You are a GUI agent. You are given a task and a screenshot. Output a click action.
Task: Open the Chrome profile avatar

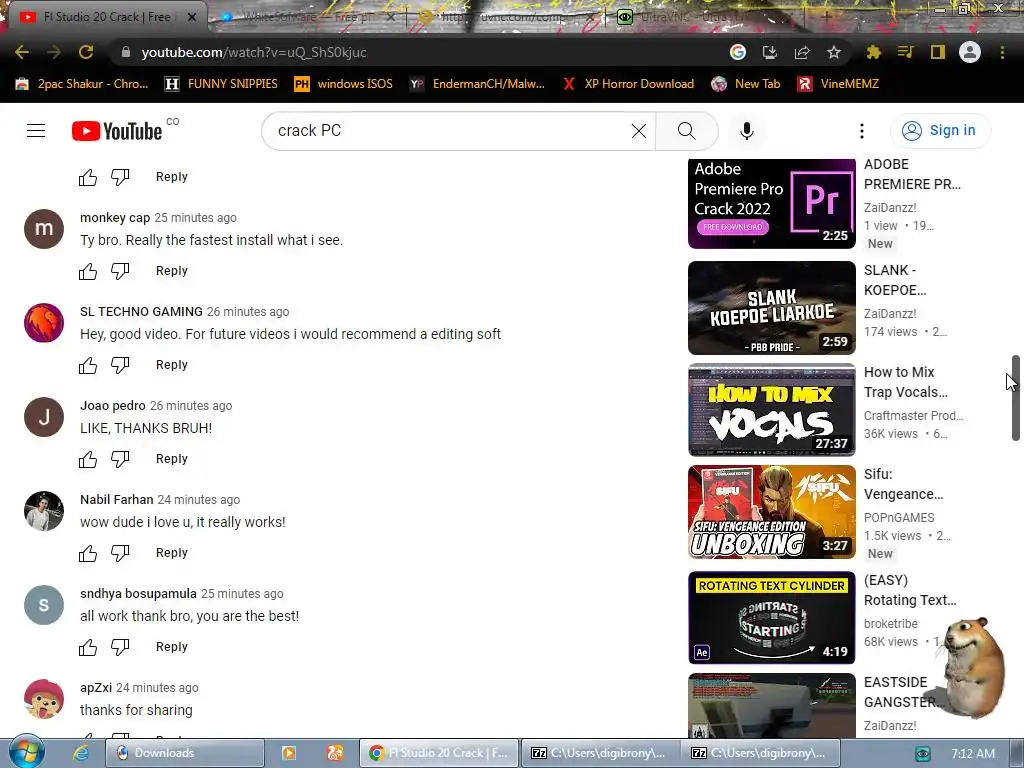click(970, 52)
